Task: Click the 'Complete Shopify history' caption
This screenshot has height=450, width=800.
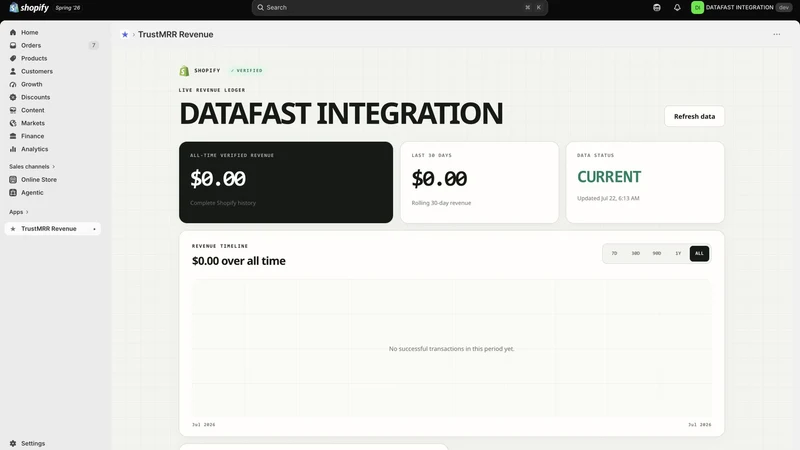Action: coord(223,203)
